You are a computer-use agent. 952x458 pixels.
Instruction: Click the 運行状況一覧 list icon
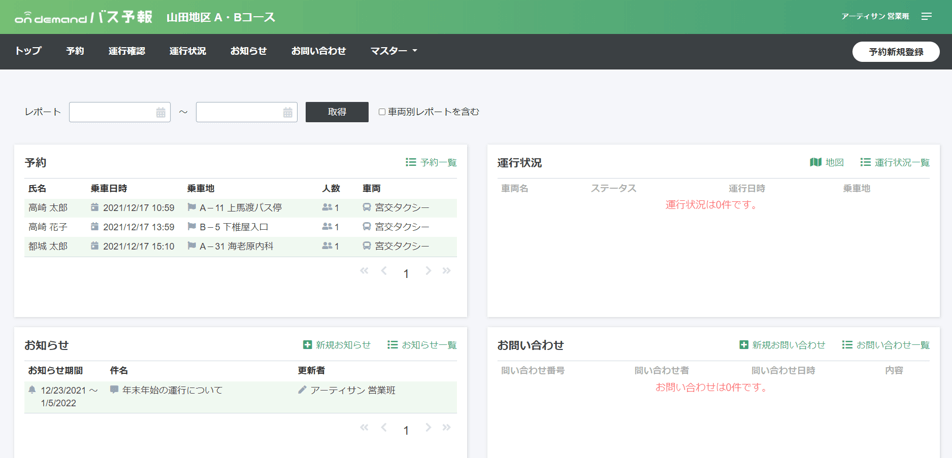point(865,162)
